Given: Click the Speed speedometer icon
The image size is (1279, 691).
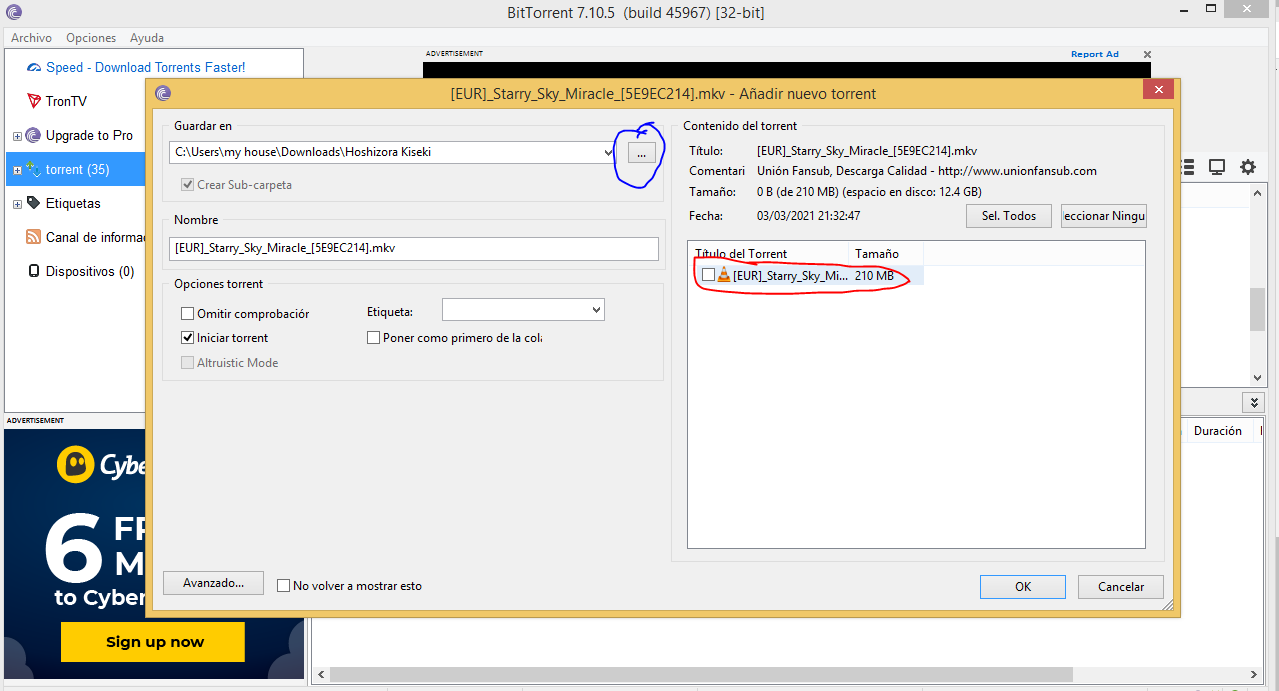Looking at the screenshot, I should coord(34,67).
